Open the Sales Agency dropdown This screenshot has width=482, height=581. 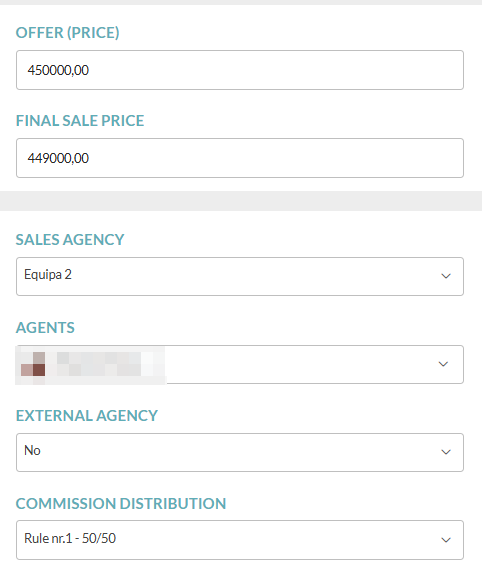click(x=240, y=276)
